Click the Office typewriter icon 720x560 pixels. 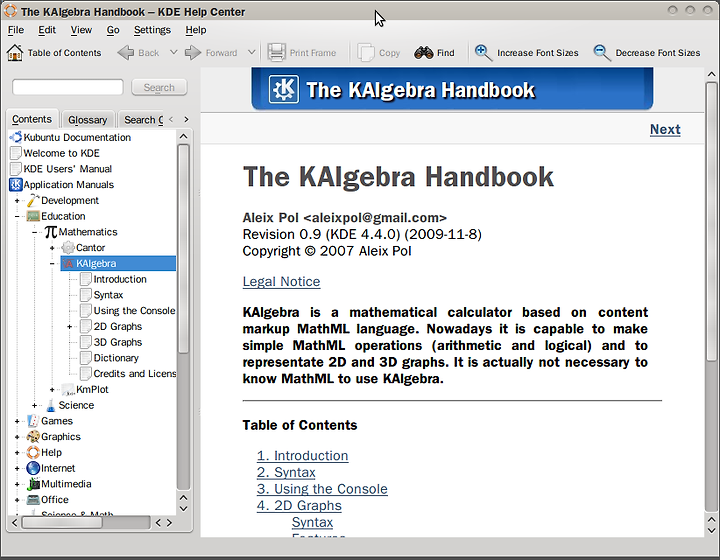tap(33, 499)
